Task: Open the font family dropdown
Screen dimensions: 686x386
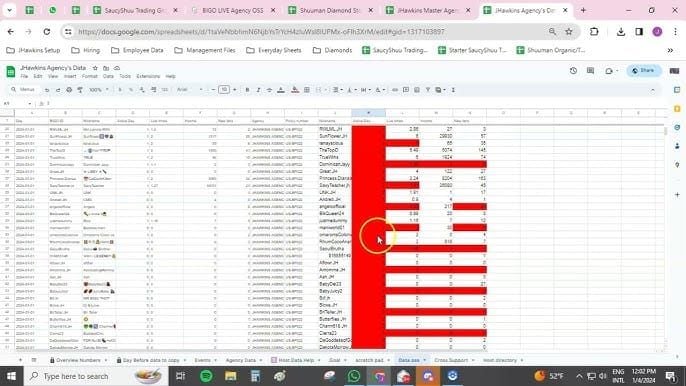Action: (x=190, y=90)
